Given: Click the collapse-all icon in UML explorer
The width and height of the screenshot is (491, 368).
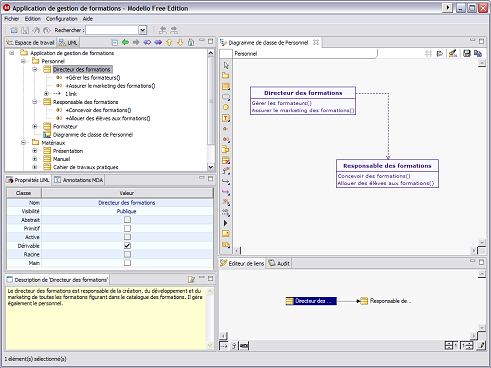Looking at the screenshot, I should coord(114,42).
